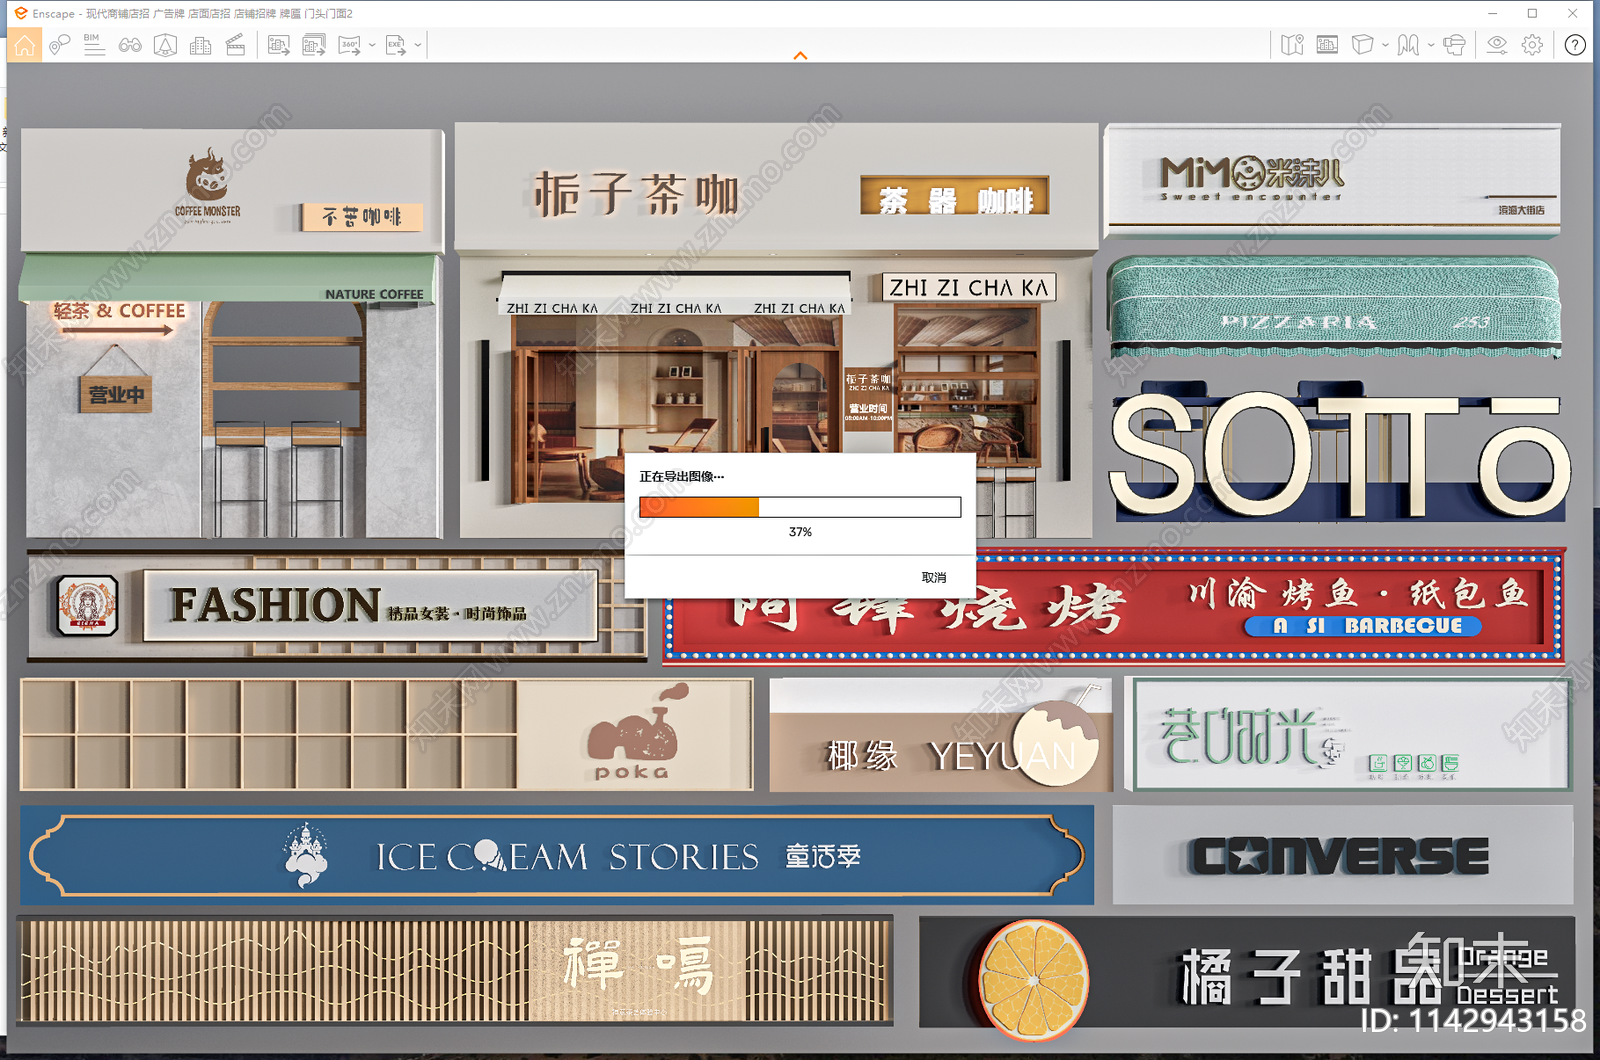Open the collaborative annotations pin icon
The image size is (1600, 1060).
(60, 45)
